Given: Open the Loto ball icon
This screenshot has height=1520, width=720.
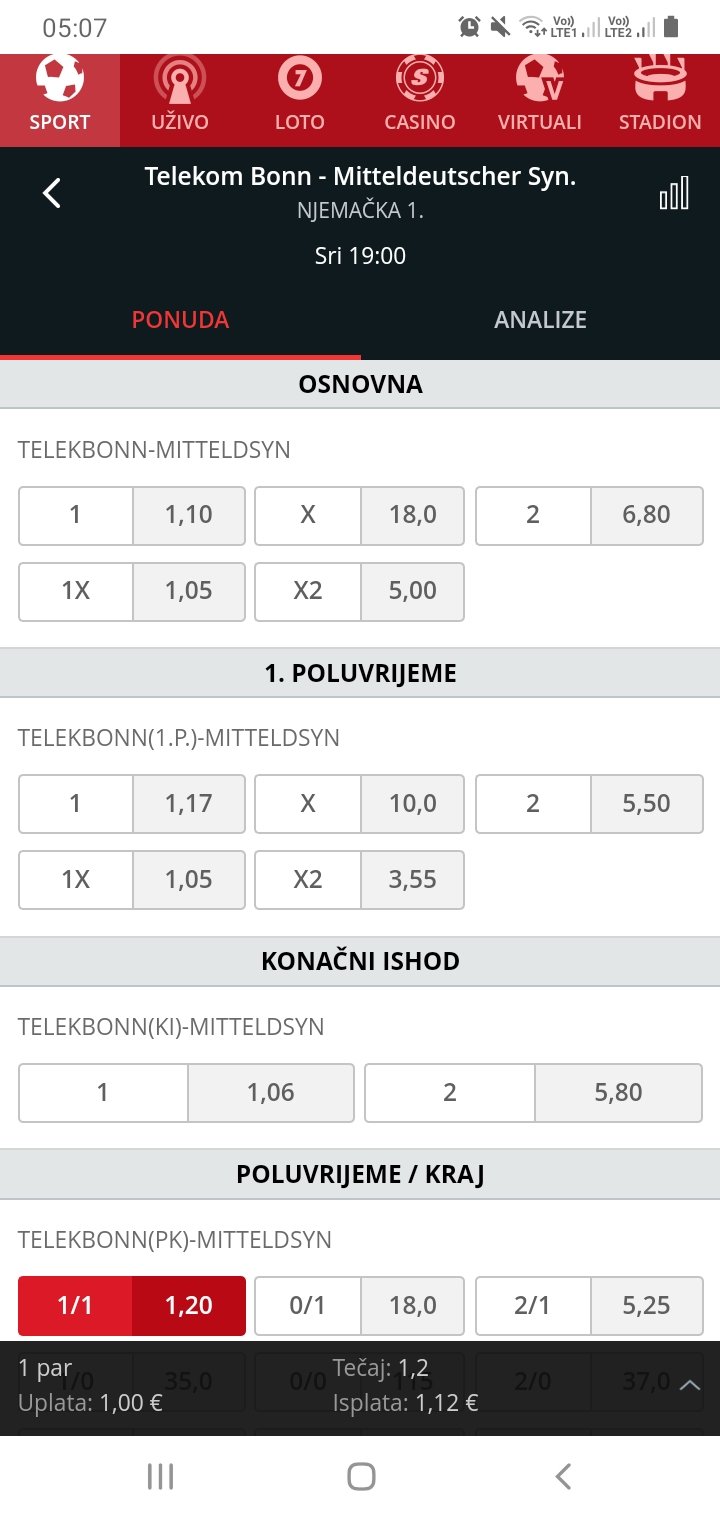Looking at the screenshot, I should 300,80.
